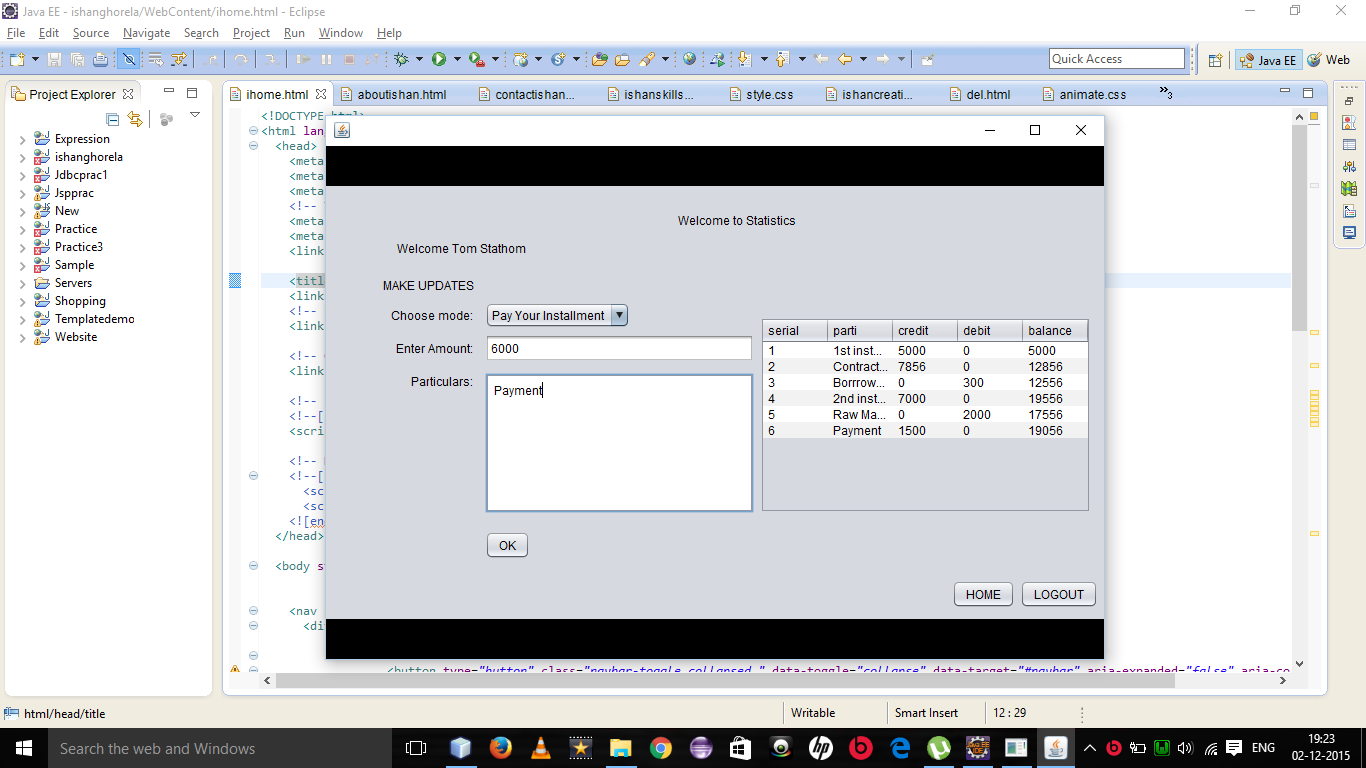Open the File menu
Screen dimensions: 1366x768
tap(16, 33)
